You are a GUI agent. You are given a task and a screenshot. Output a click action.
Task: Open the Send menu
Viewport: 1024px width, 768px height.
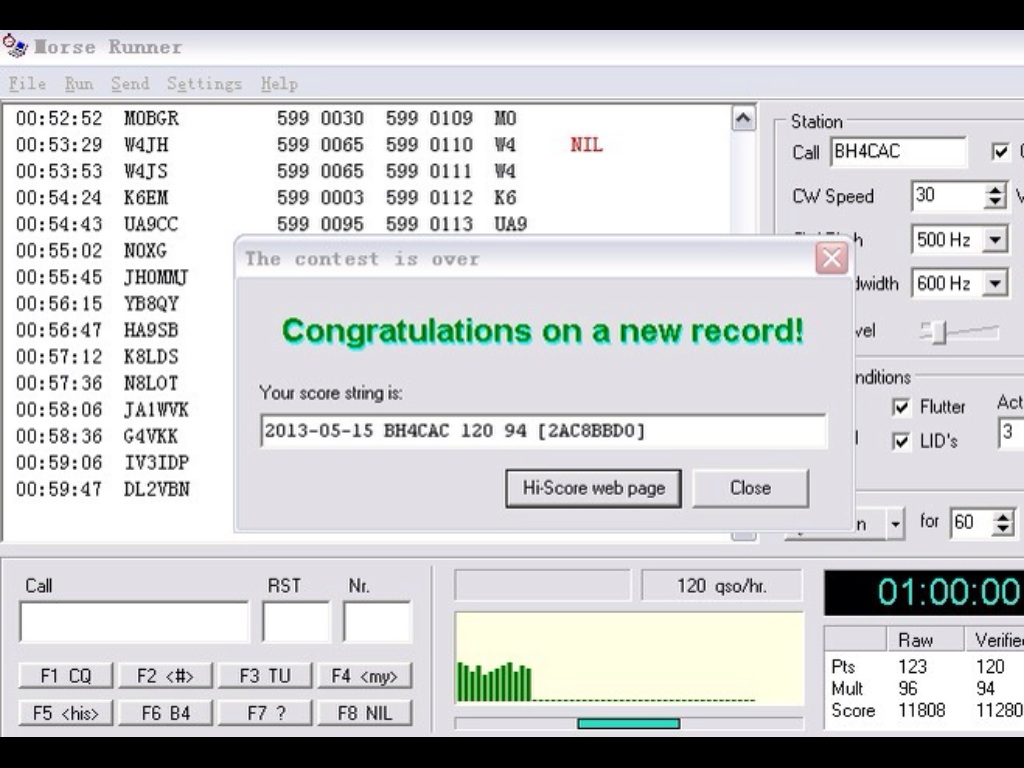point(130,84)
